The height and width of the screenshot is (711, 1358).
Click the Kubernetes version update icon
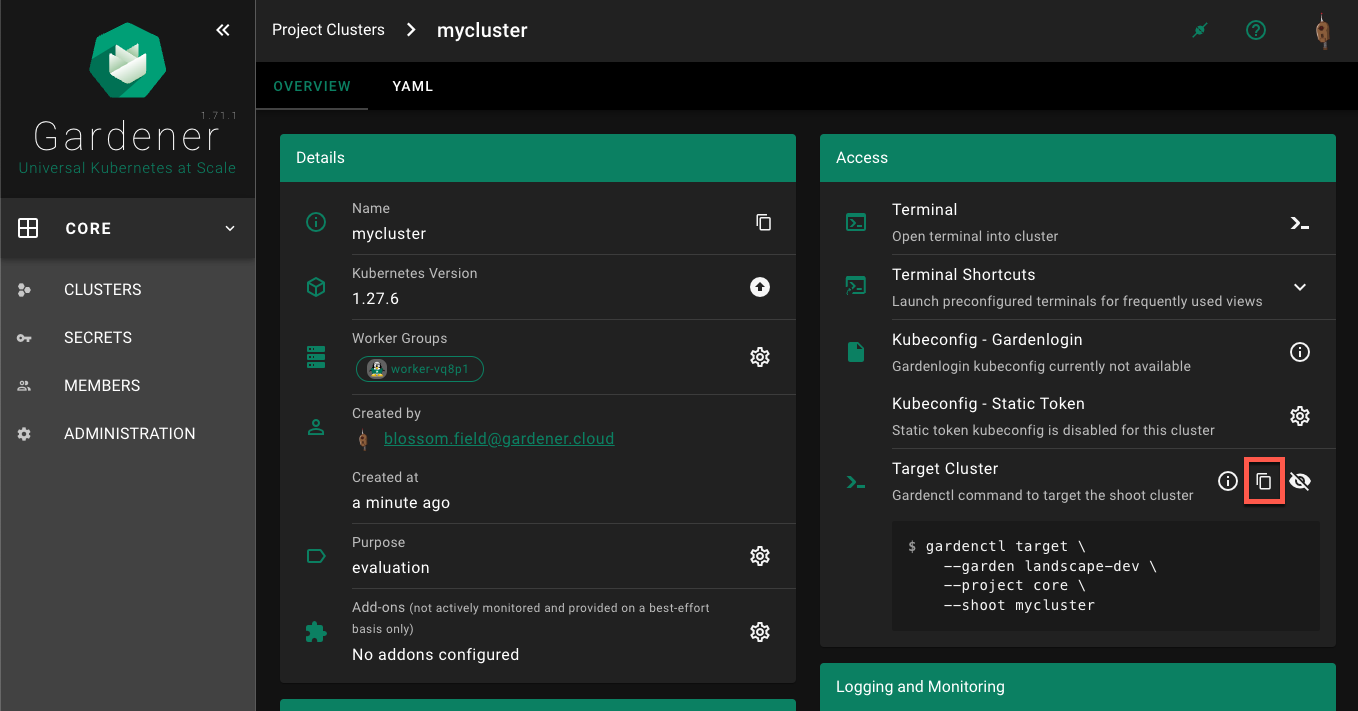[x=760, y=287]
